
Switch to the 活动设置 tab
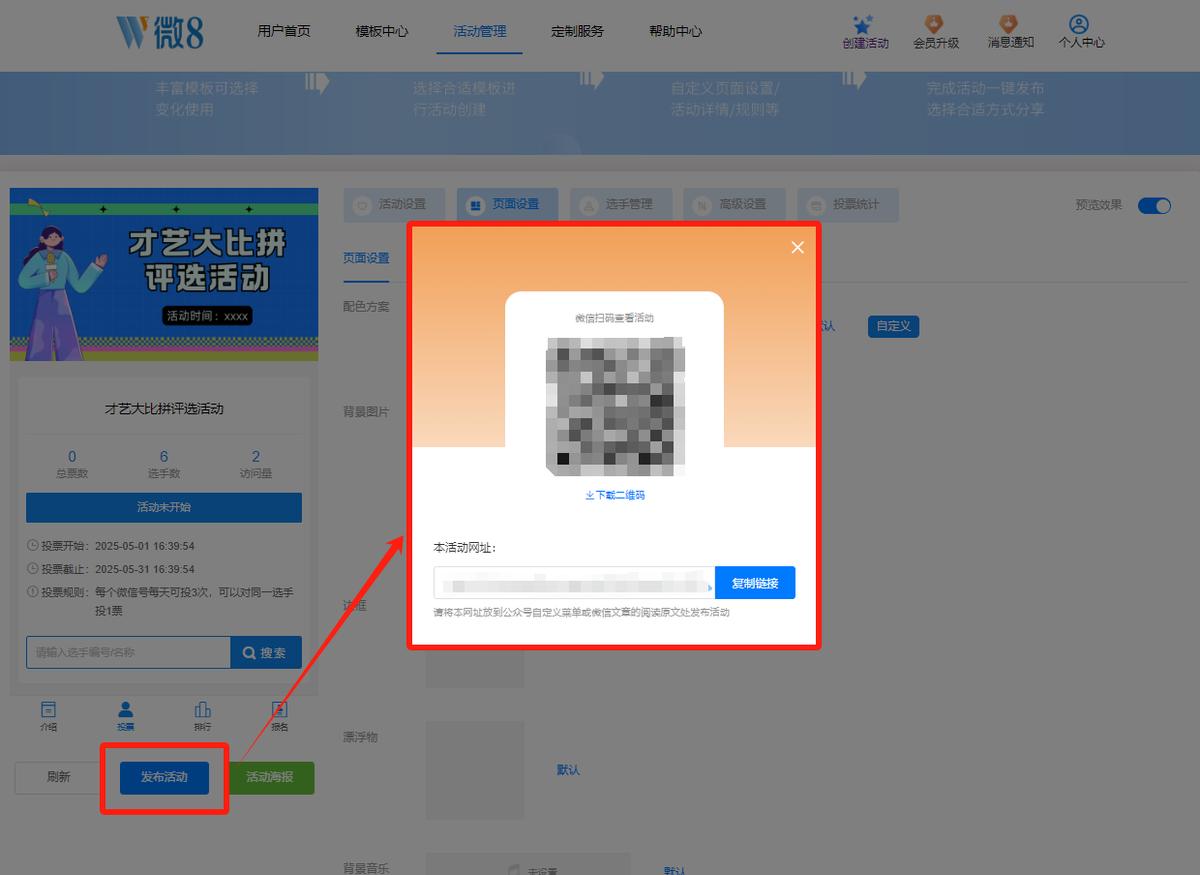pyautogui.click(x=392, y=204)
